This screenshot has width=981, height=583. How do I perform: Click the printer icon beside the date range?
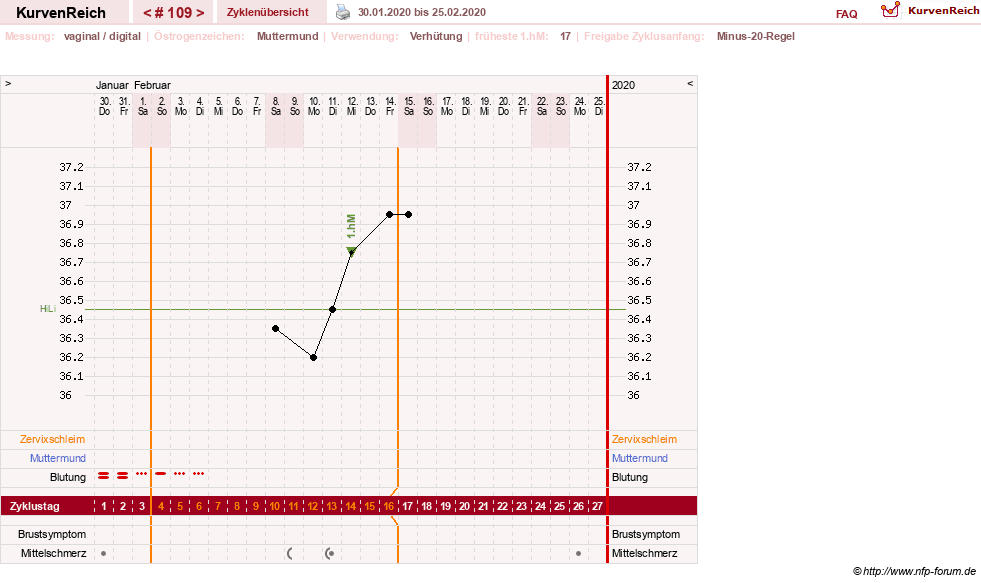tap(343, 12)
